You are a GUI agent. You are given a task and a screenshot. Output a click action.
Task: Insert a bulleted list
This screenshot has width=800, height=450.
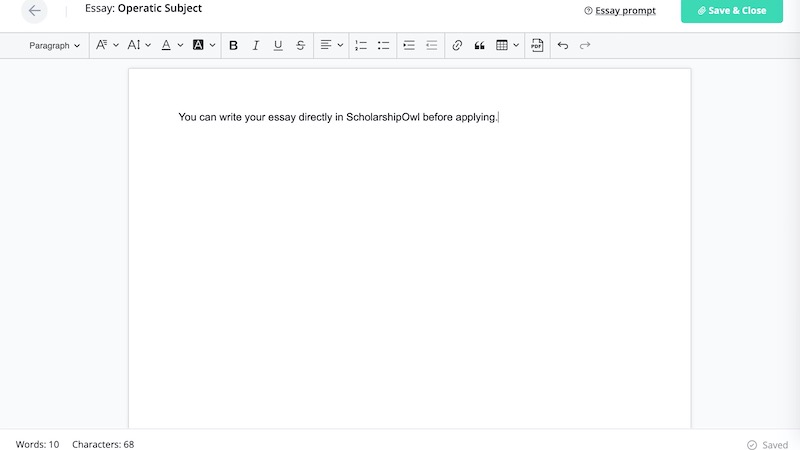(383, 45)
